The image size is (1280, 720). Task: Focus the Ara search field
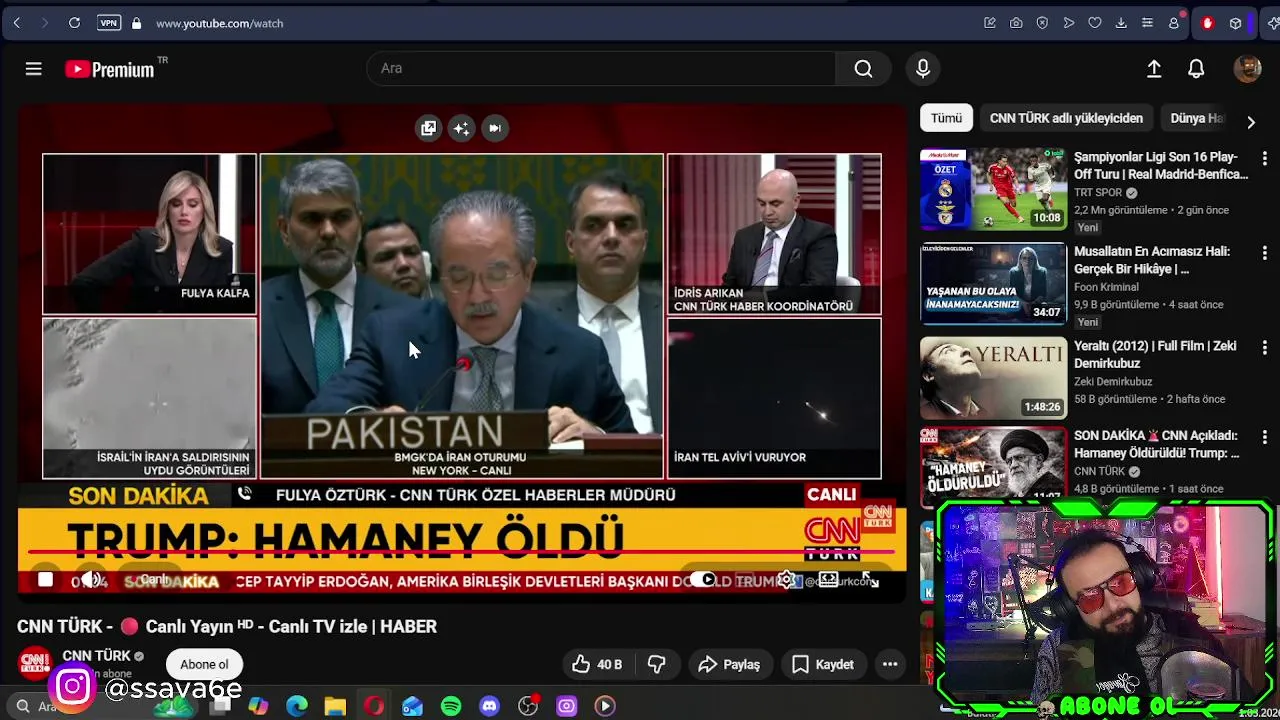(601, 69)
